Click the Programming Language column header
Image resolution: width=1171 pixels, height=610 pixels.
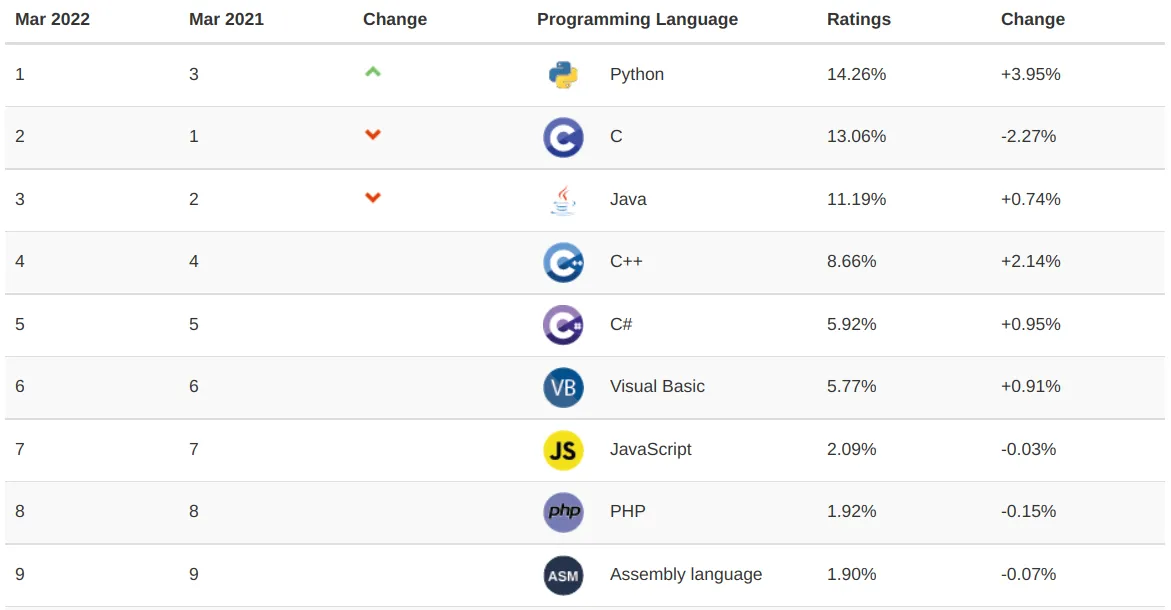pos(637,19)
